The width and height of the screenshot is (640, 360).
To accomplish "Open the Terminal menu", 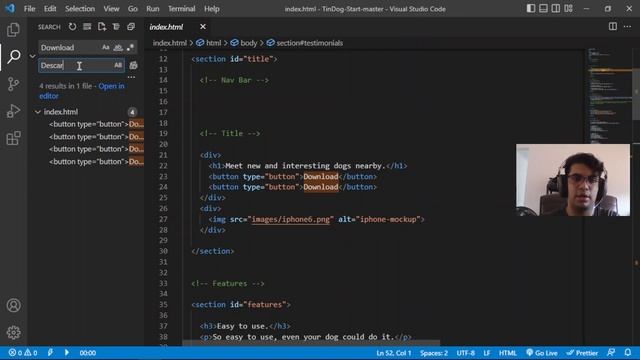I will click(182, 9).
